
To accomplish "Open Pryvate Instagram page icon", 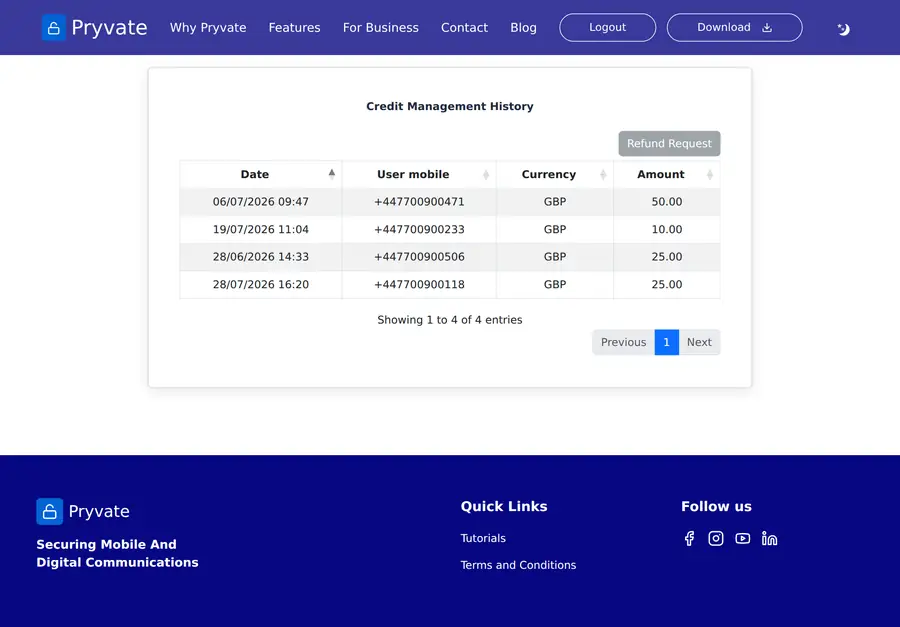I will 716,538.
